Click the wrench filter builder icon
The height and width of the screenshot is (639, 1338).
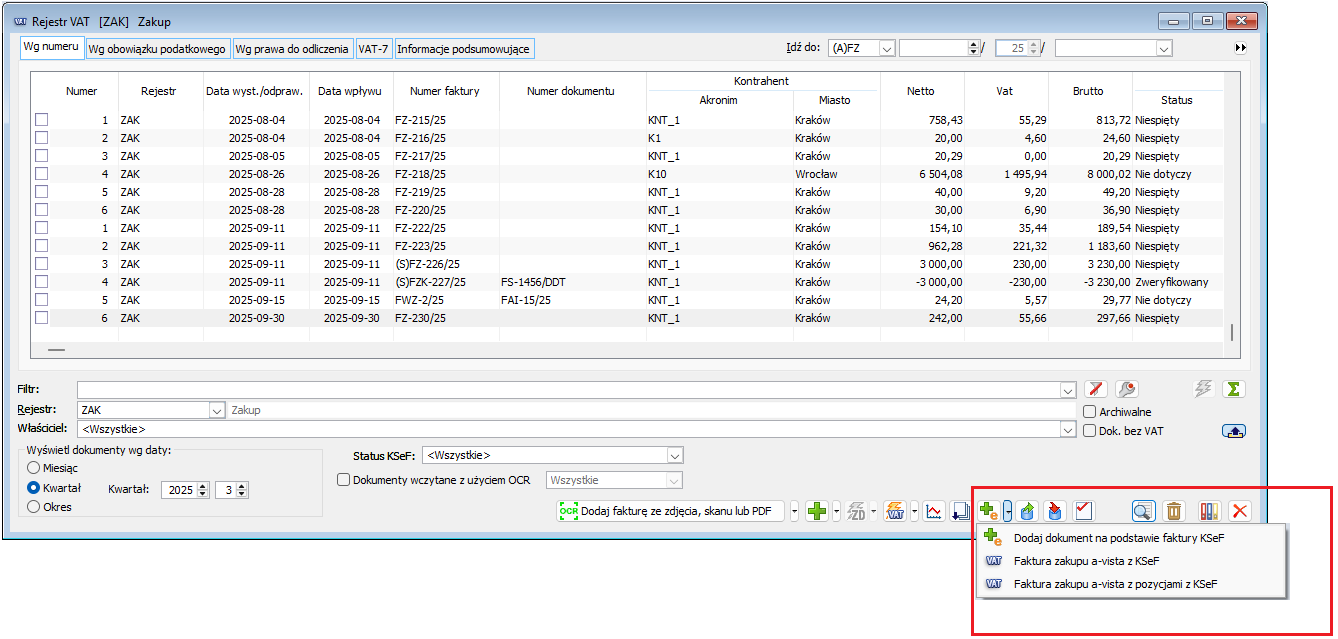[1127, 390]
